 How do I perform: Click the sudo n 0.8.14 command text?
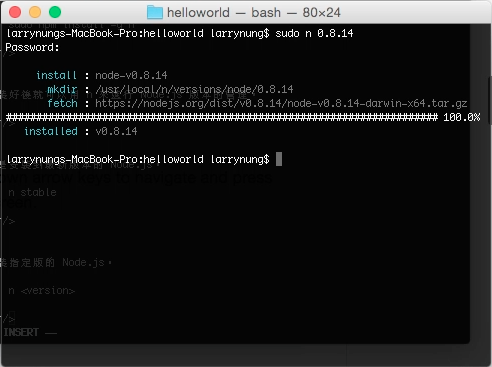click(314, 33)
